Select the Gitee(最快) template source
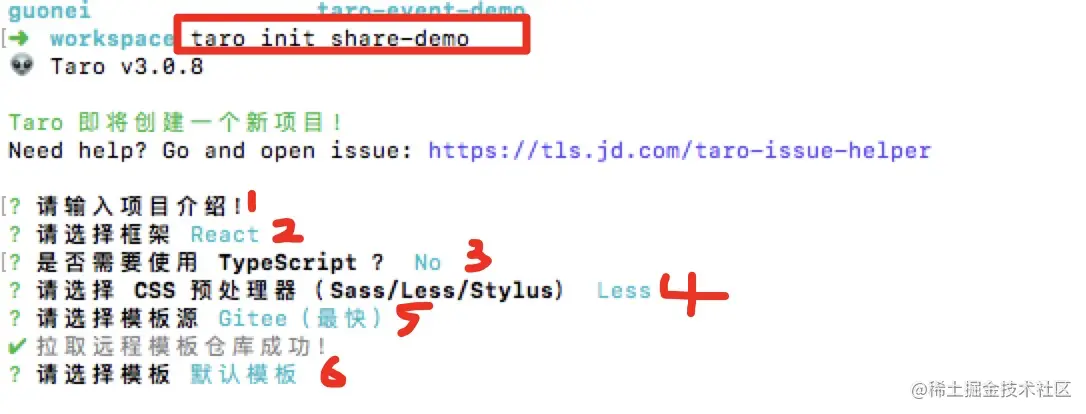The width and height of the screenshot is (1086, 414). [x=301, y=318]
